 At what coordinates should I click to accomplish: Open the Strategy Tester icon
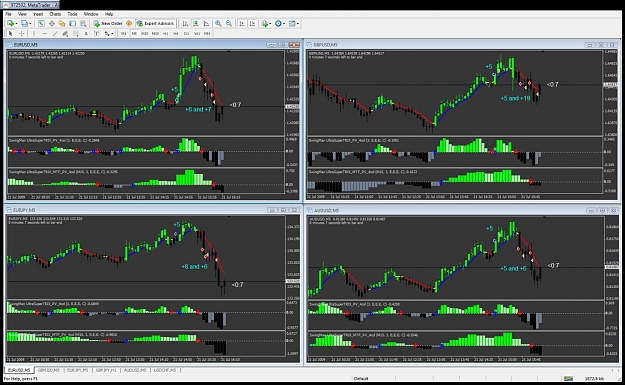(83, 24)
